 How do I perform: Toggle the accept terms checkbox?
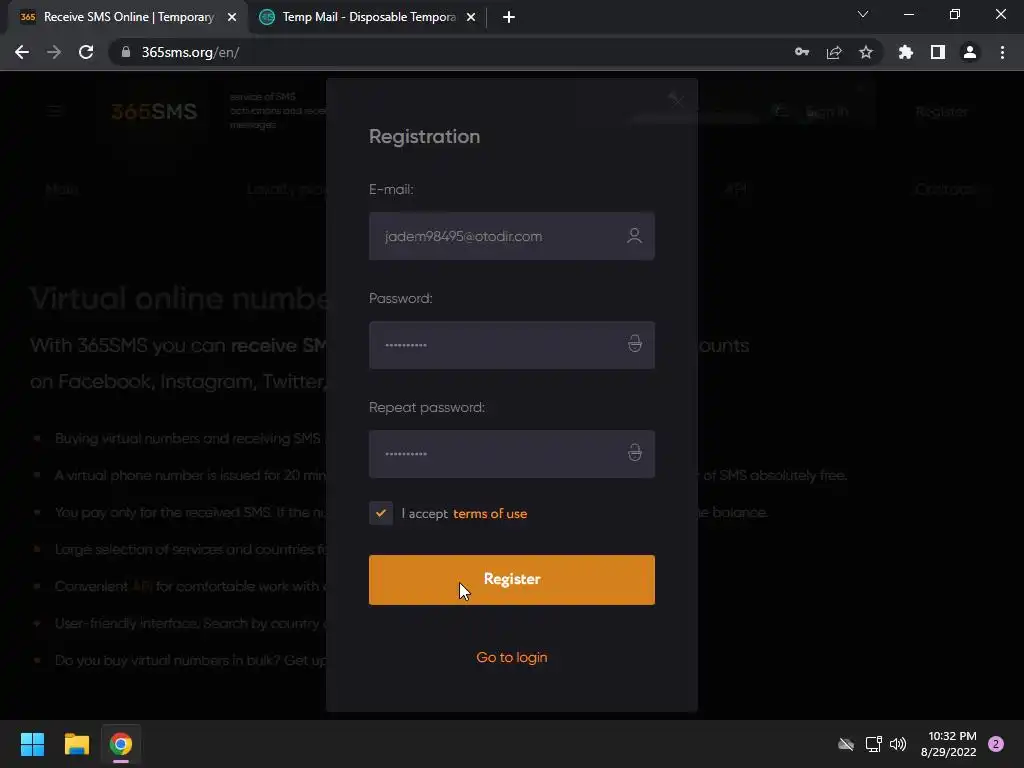click(381, 513)
